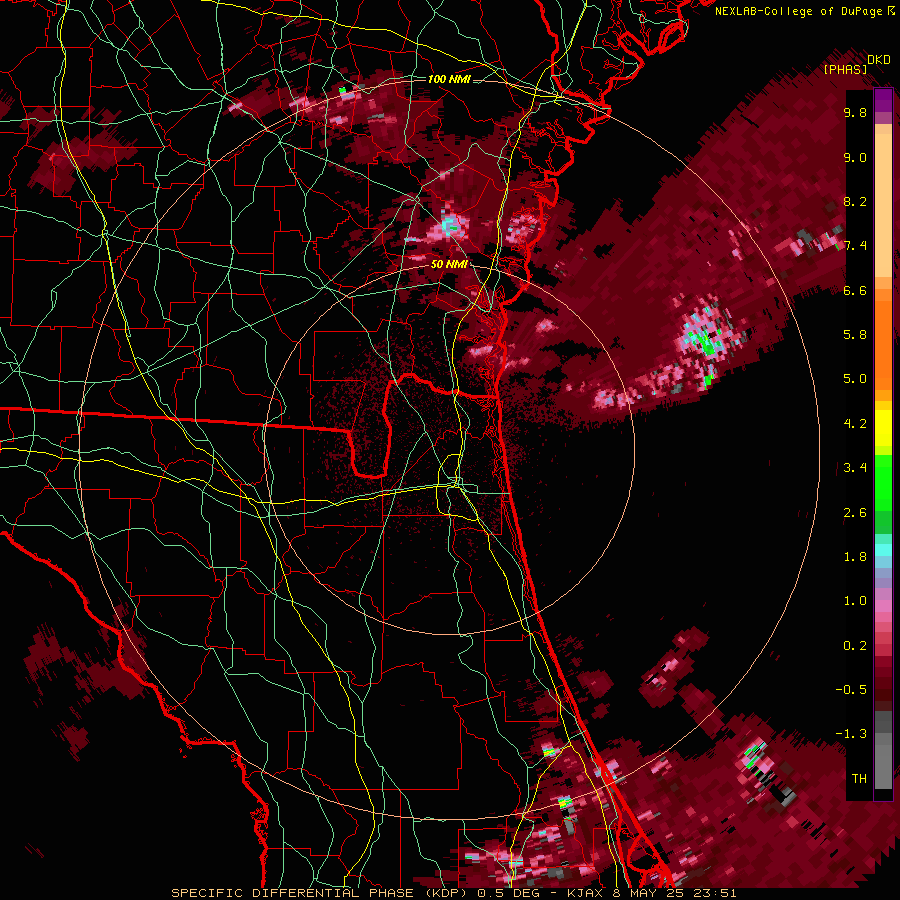Click the -1.3 color scale value
The height and width of the screenshot is (900, 900).
[851, 734]
